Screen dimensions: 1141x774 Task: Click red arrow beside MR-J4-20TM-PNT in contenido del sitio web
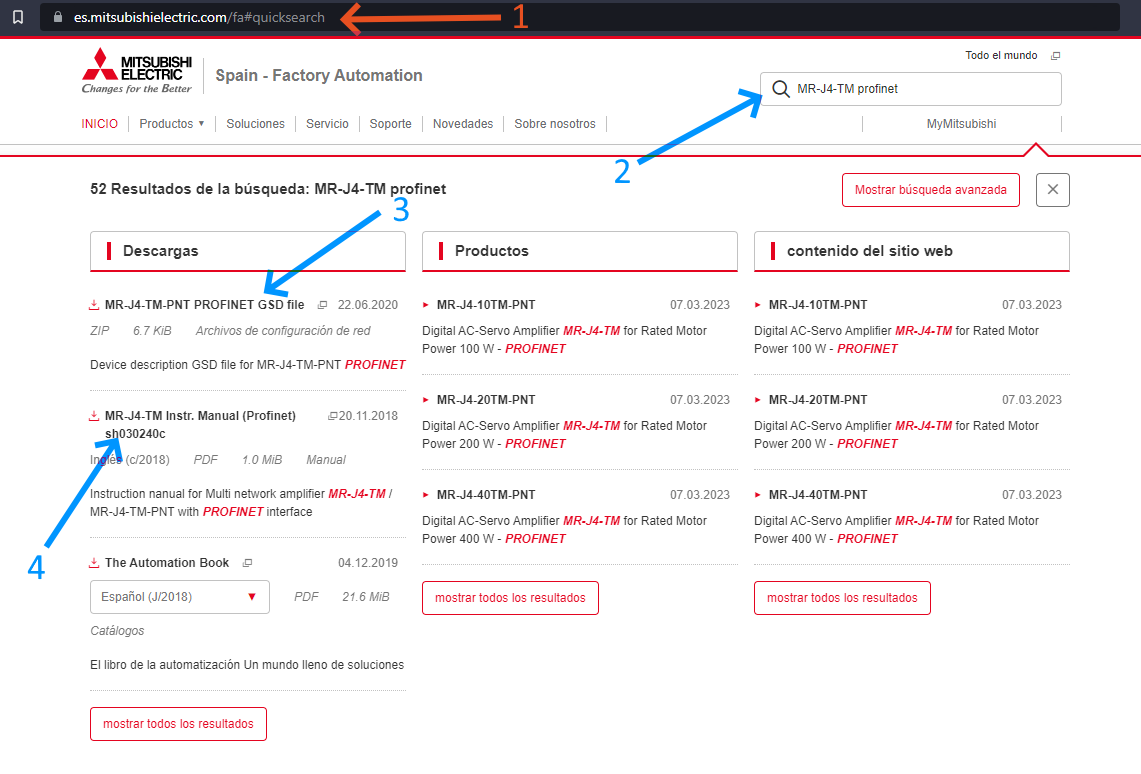[x=758, y=400]
